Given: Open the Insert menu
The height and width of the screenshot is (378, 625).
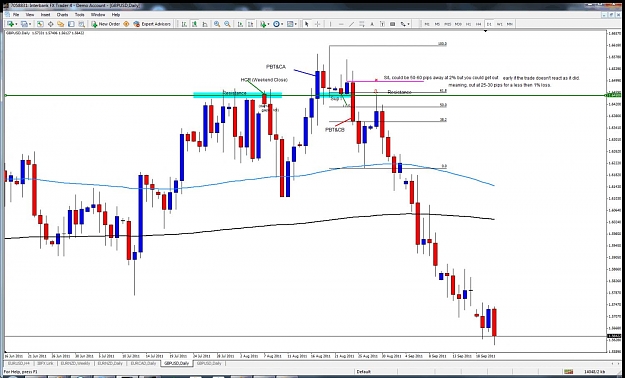Looking at the screenshot, I should [45, 14].
